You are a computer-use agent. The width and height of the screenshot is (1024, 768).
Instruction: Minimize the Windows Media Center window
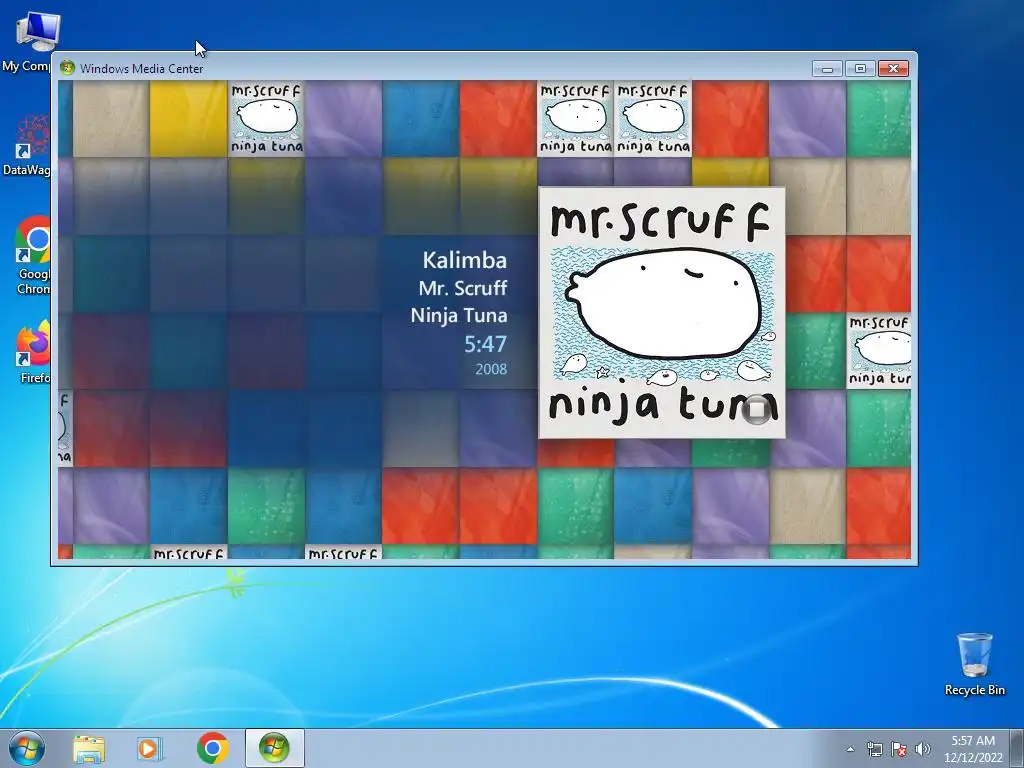pos(827,69)
